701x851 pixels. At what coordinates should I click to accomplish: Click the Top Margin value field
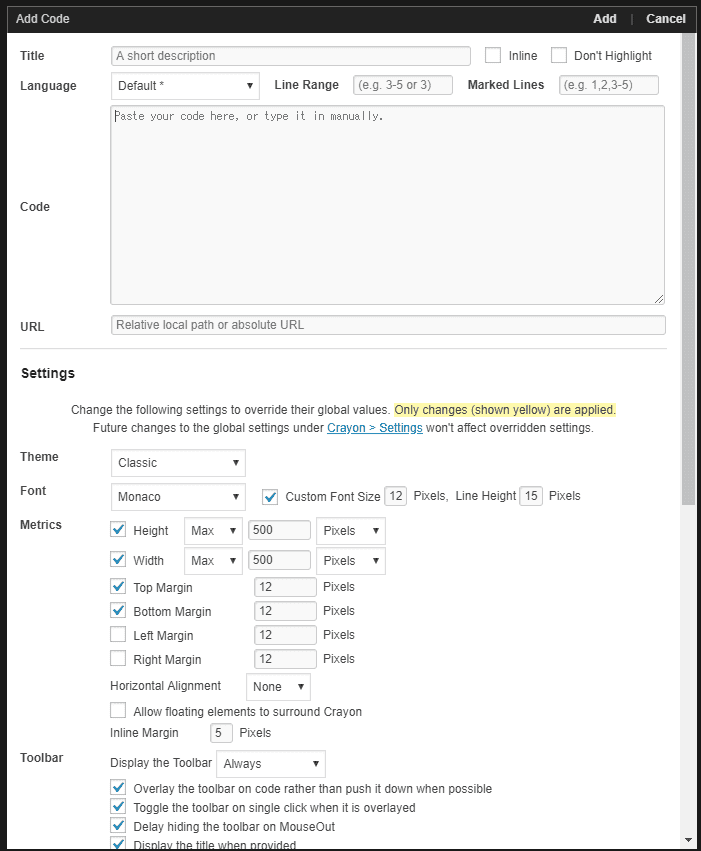(285, 587)
